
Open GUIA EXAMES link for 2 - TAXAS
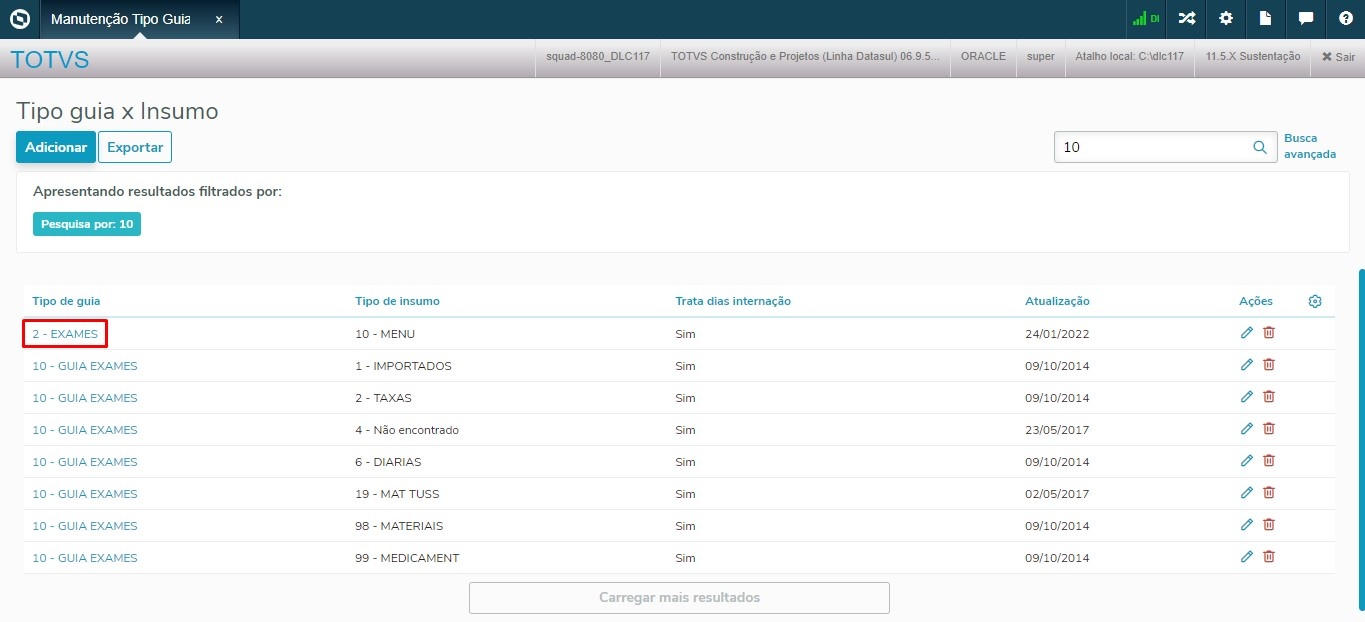coord(85,398)
